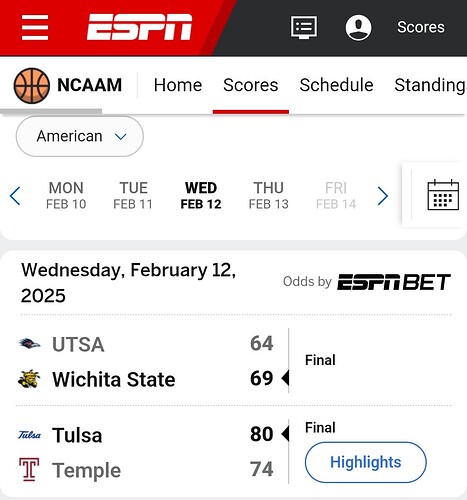
Task: Switch to the Home tab
Action: point(178,85)
